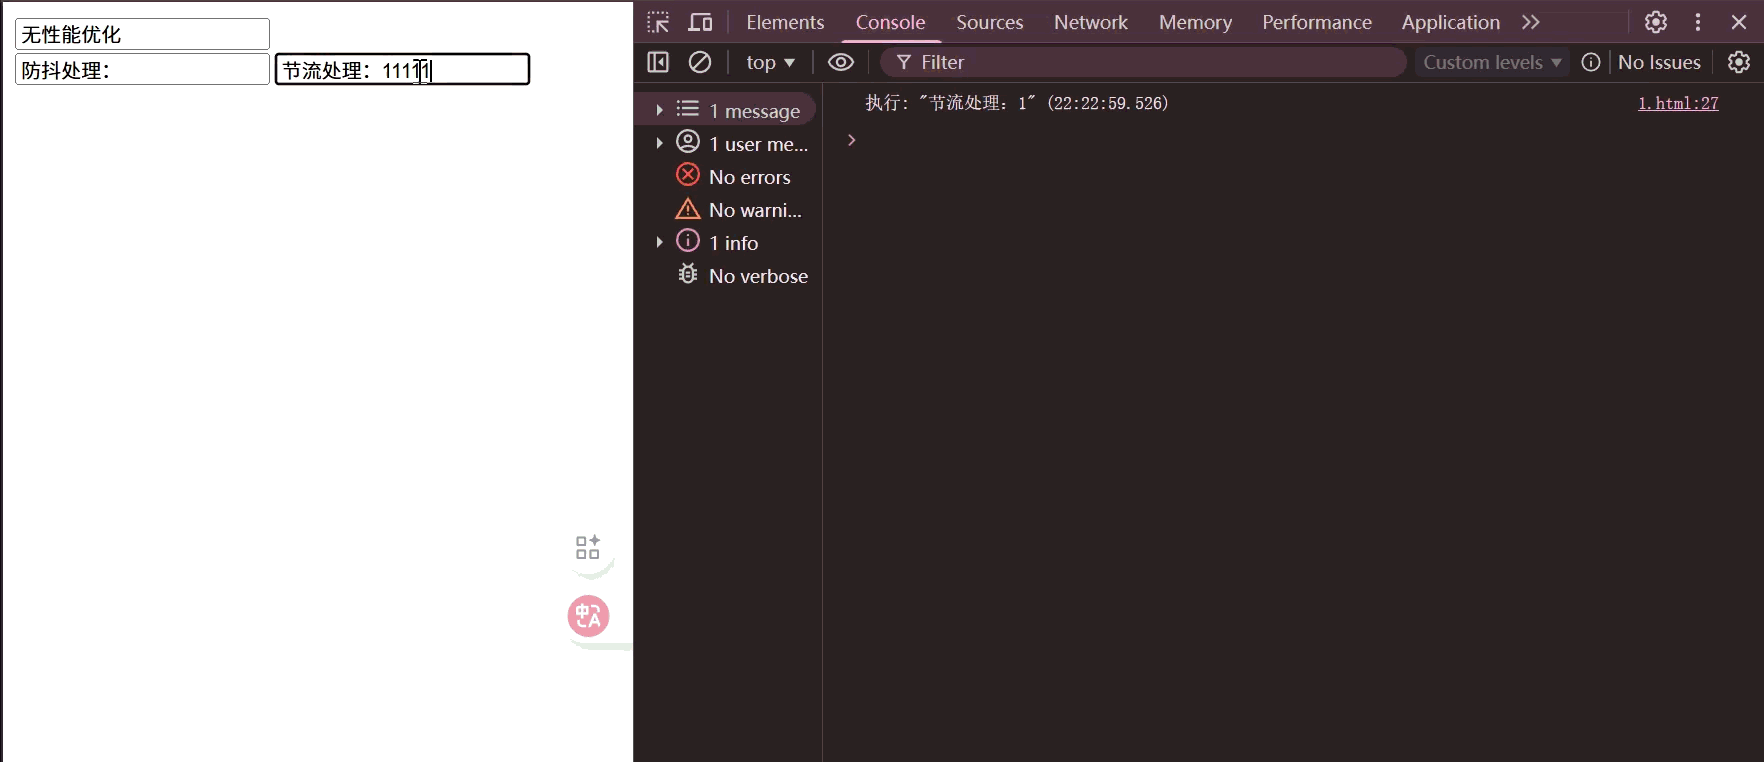Open the Sources tab

[989, 22]
